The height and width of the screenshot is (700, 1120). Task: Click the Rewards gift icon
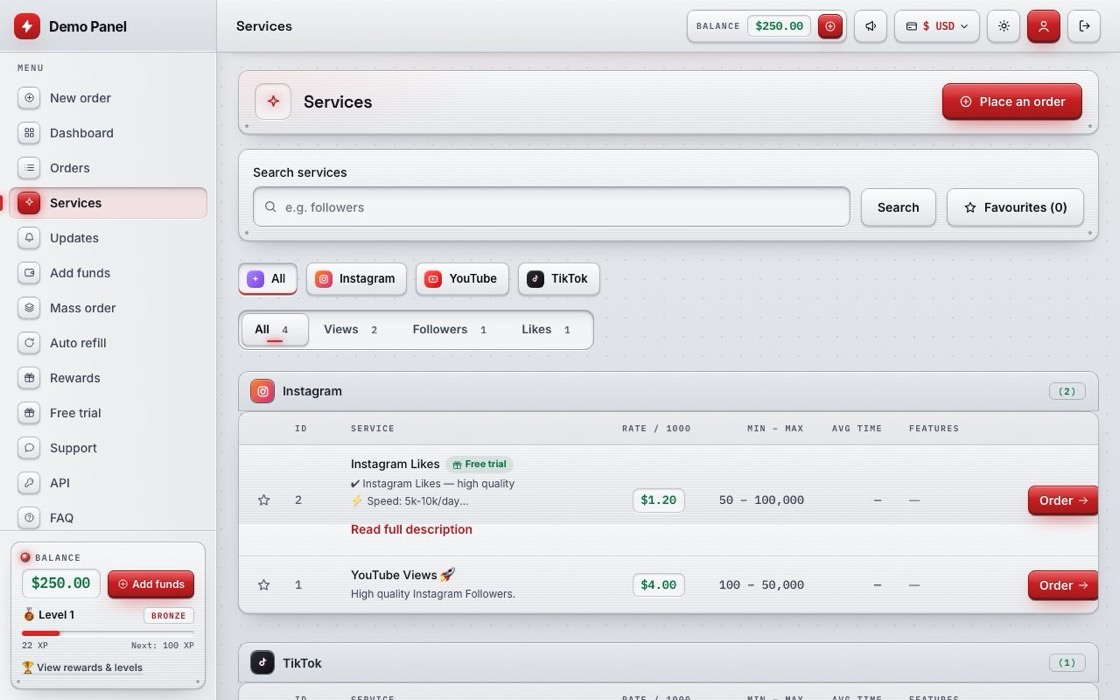click(x=29, y=378)
